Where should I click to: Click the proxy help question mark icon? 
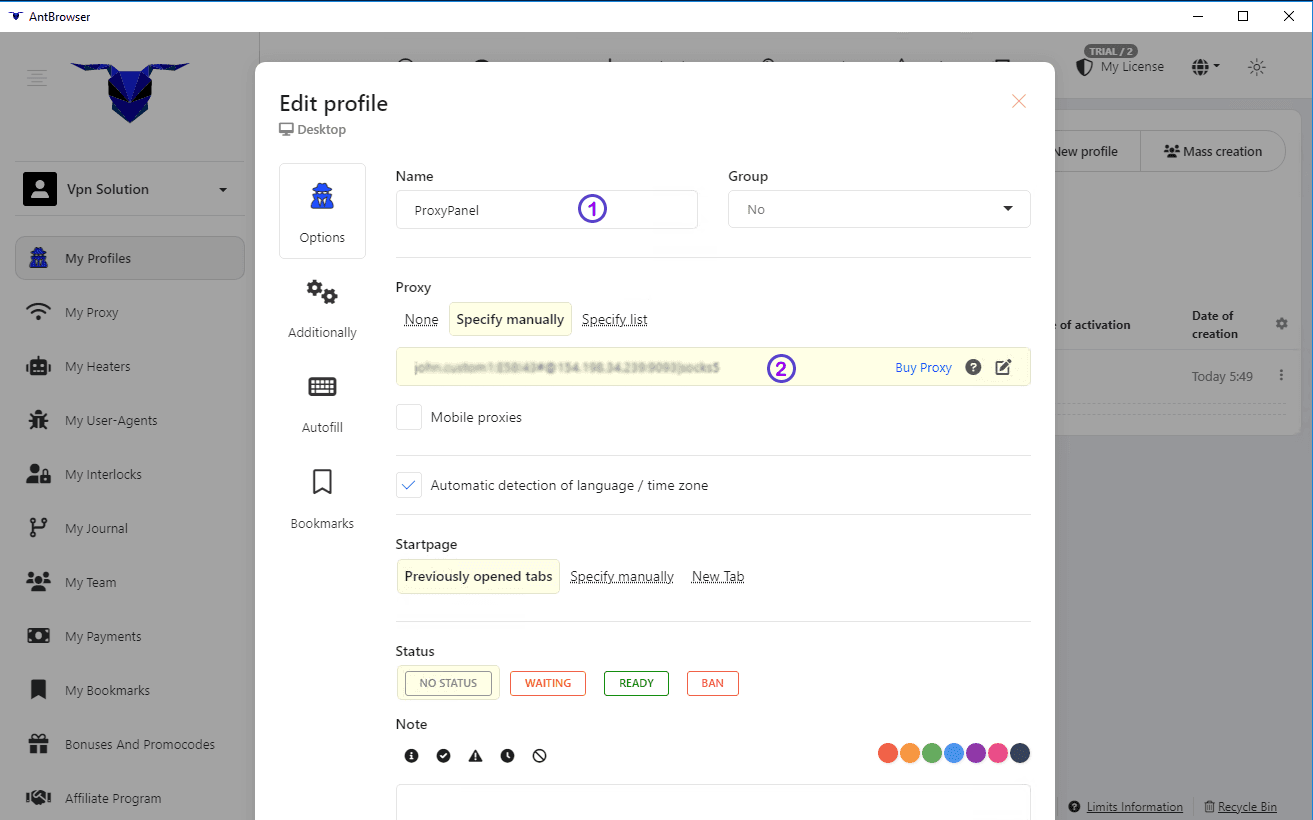(x=973, y=367)
